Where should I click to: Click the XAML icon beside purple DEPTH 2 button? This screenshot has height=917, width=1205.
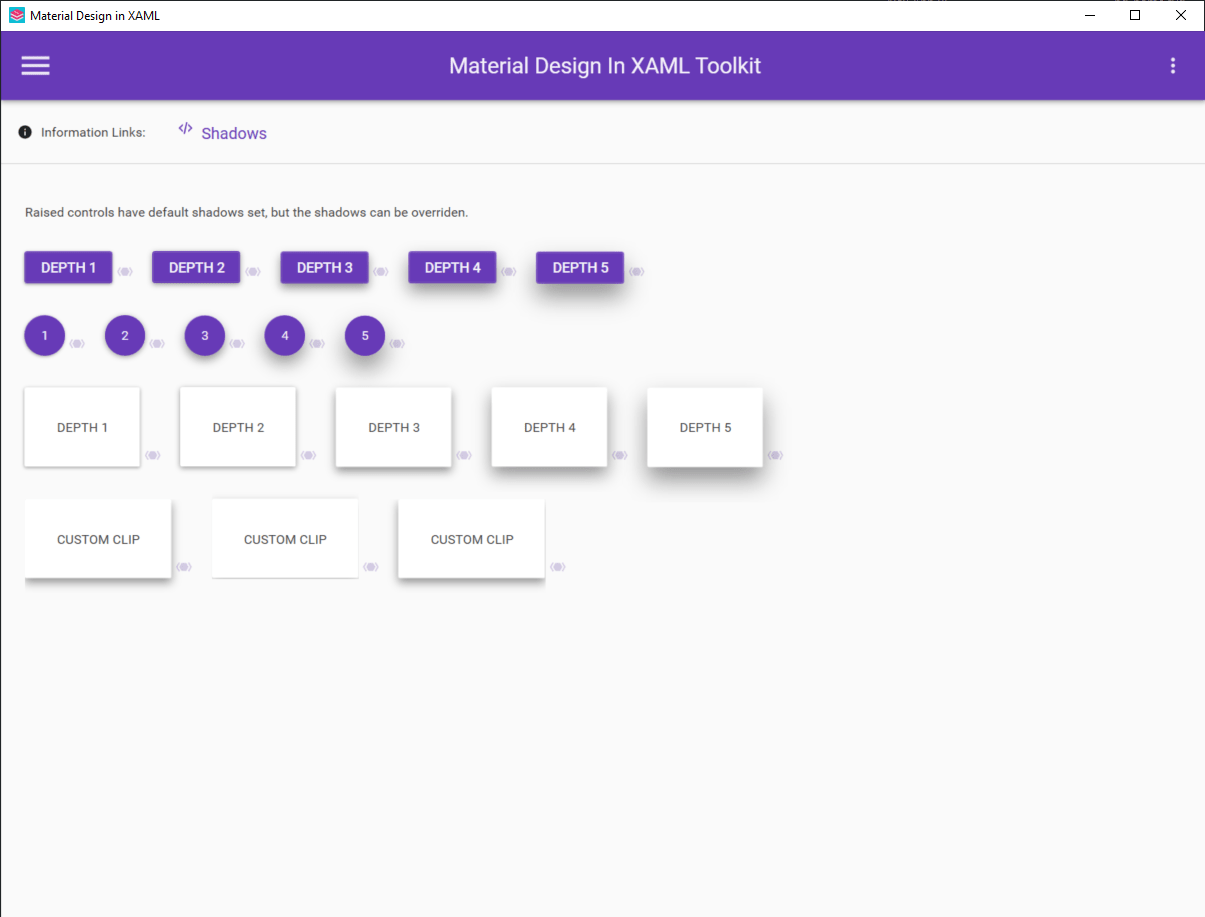tap(253, 272)
